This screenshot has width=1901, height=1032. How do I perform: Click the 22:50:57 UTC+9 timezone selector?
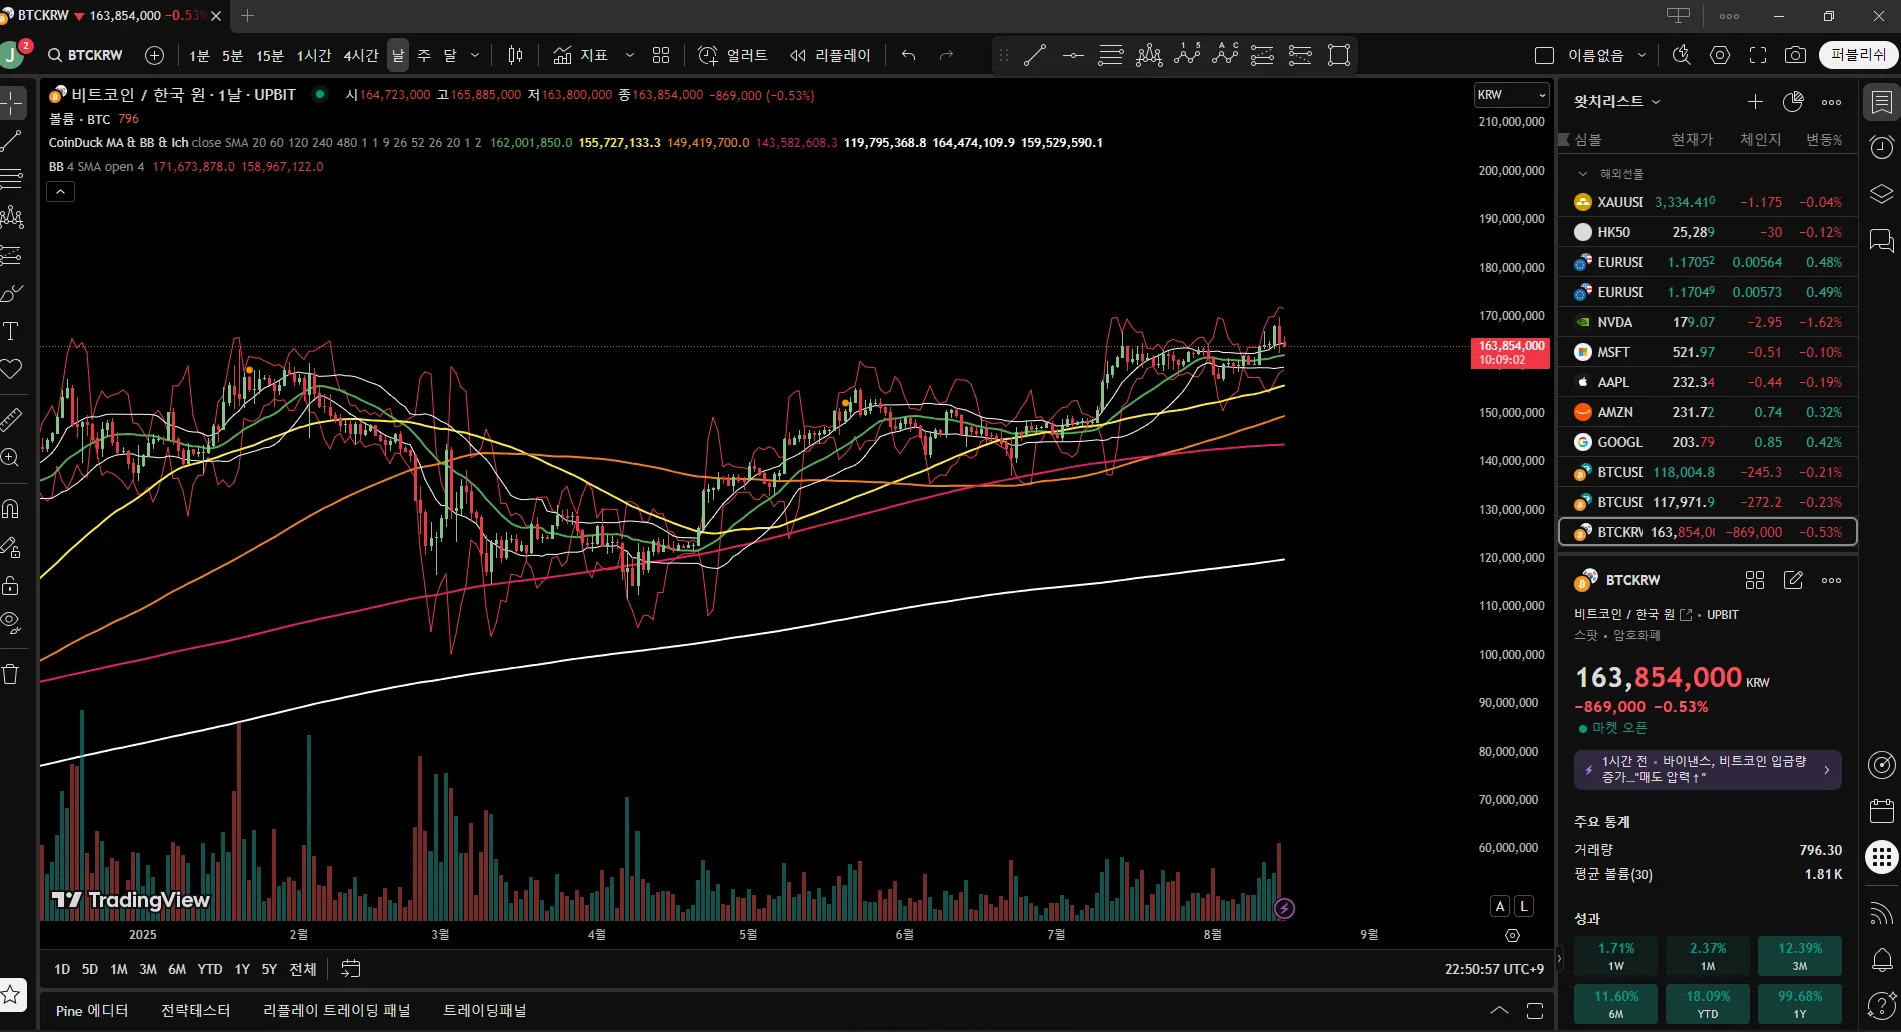1494,969
